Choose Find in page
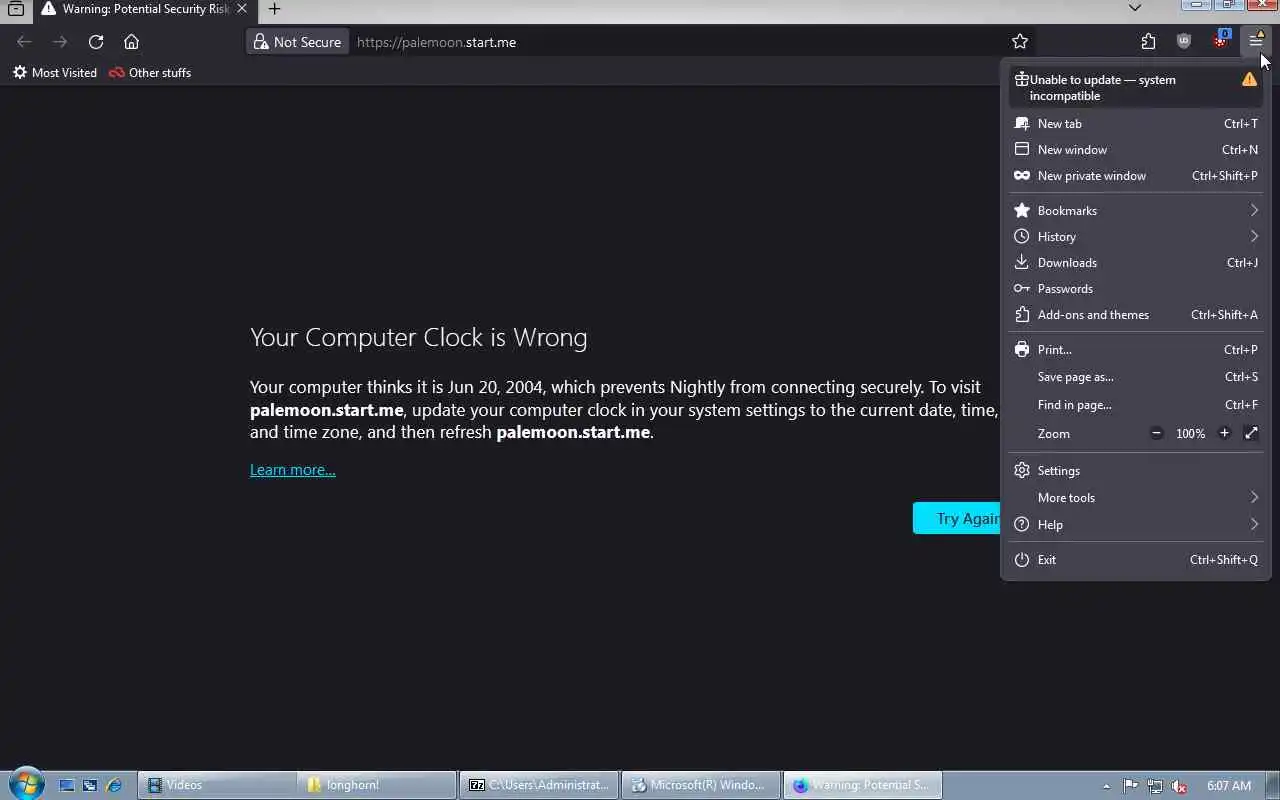1280x800 pixels. (1136, 405)
